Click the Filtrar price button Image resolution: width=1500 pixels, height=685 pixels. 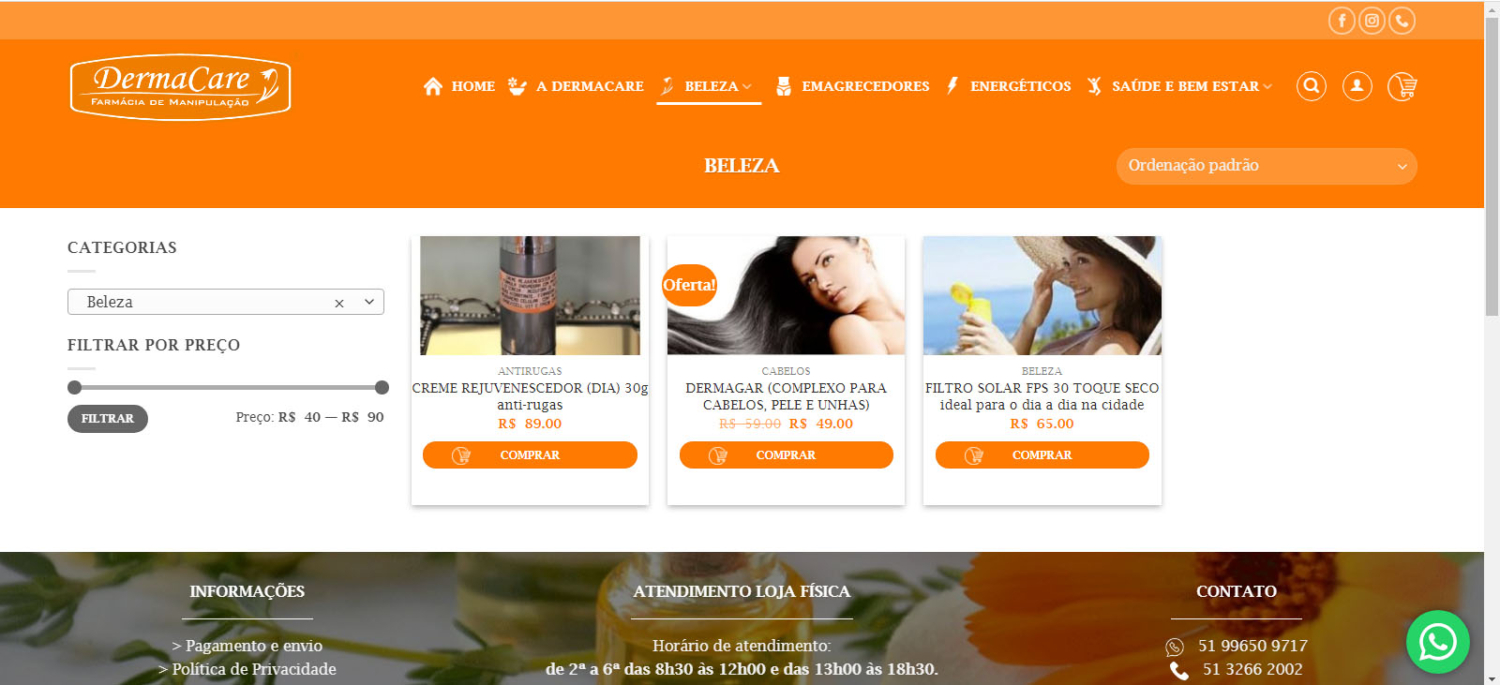107,419
